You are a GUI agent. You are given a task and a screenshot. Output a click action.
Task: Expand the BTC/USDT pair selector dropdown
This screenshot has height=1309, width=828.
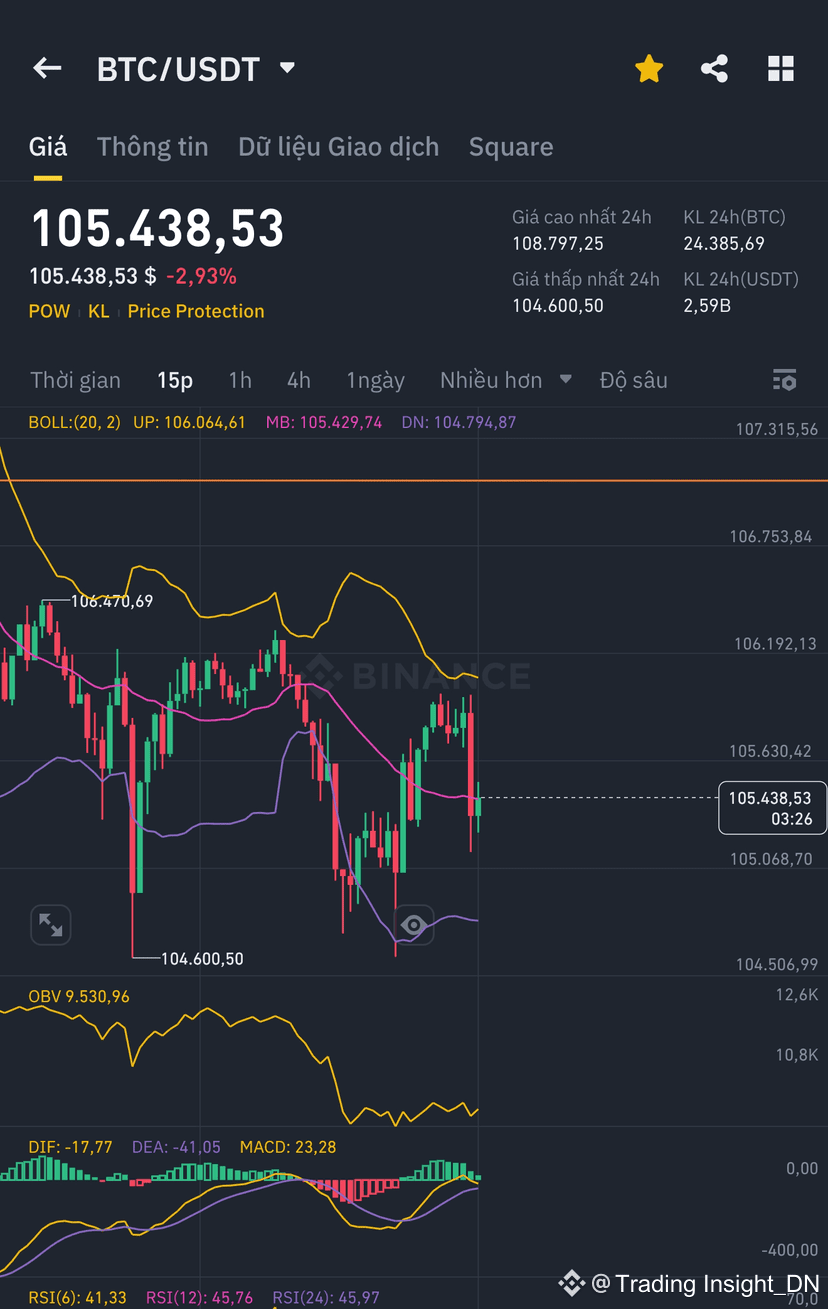tap(286, 68)
